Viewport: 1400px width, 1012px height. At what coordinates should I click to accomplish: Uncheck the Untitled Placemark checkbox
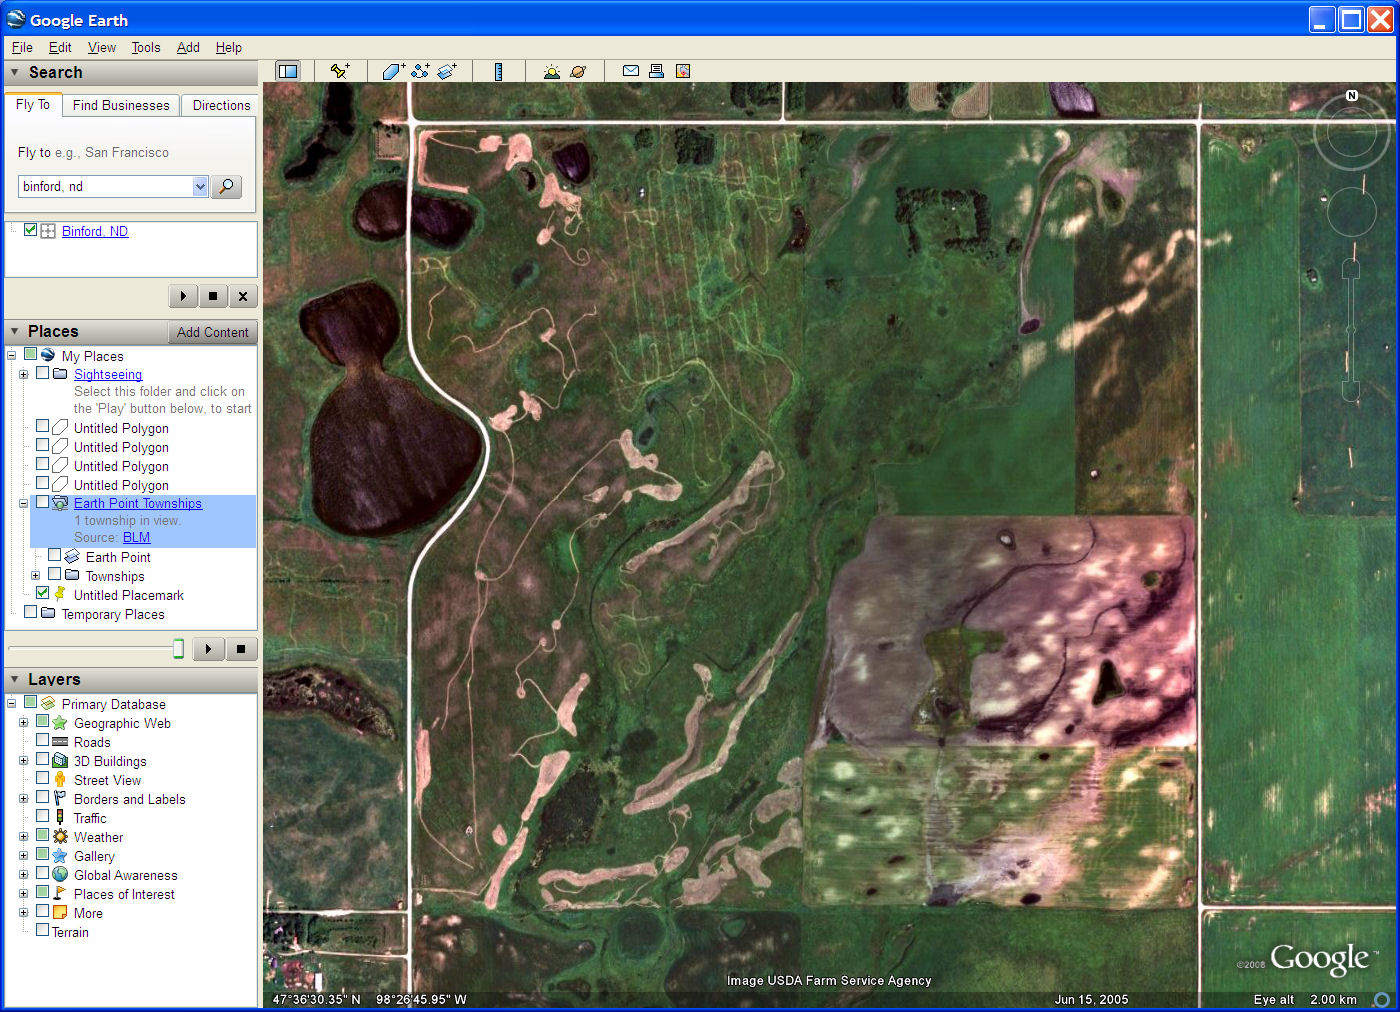click(43, 593)
